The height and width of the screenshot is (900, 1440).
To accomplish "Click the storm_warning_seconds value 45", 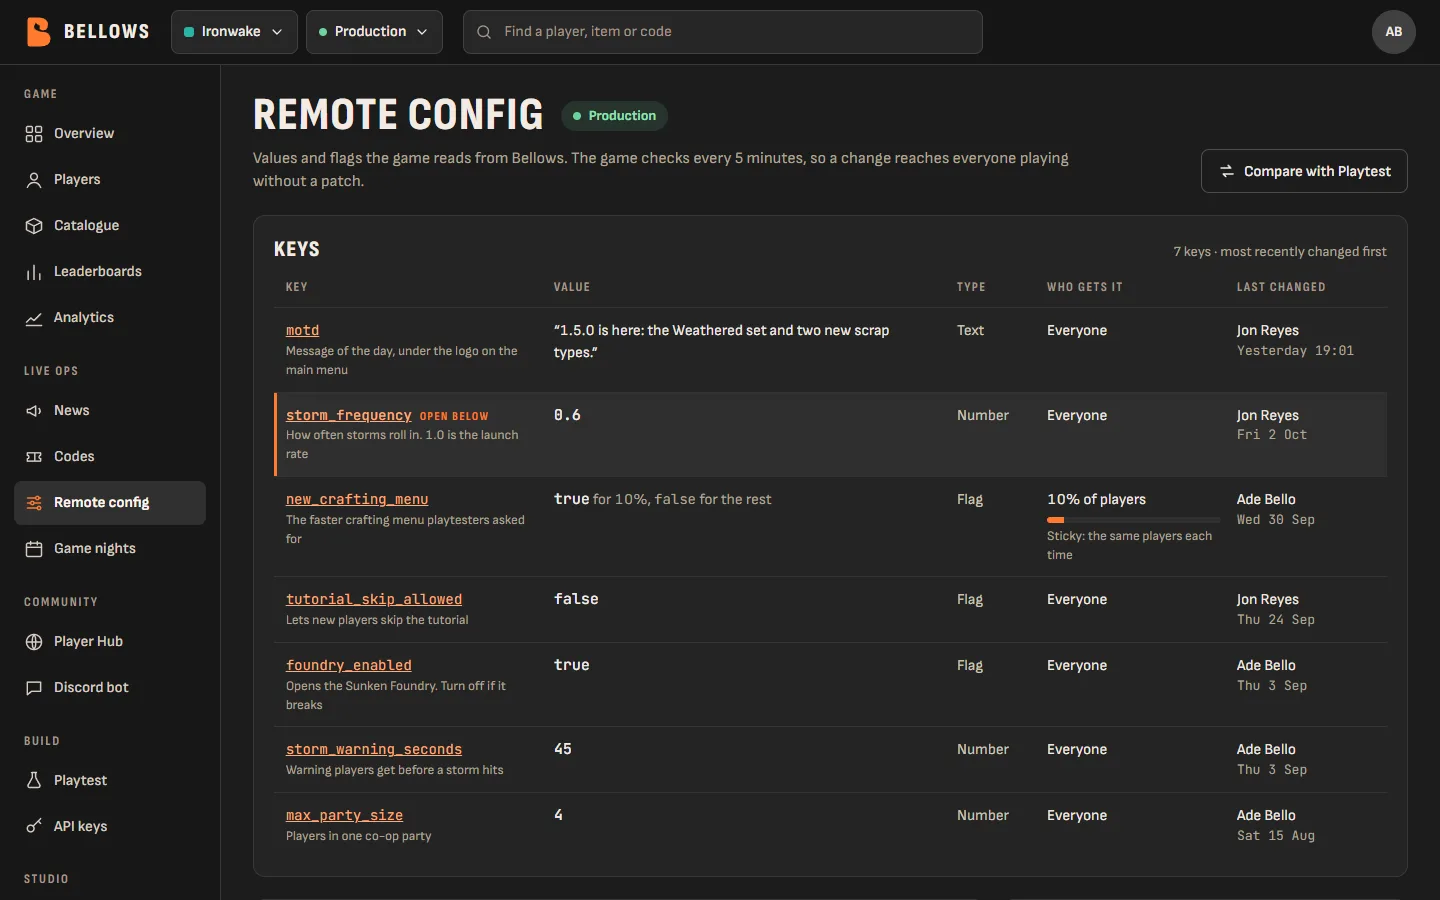I will coord(563,749).
